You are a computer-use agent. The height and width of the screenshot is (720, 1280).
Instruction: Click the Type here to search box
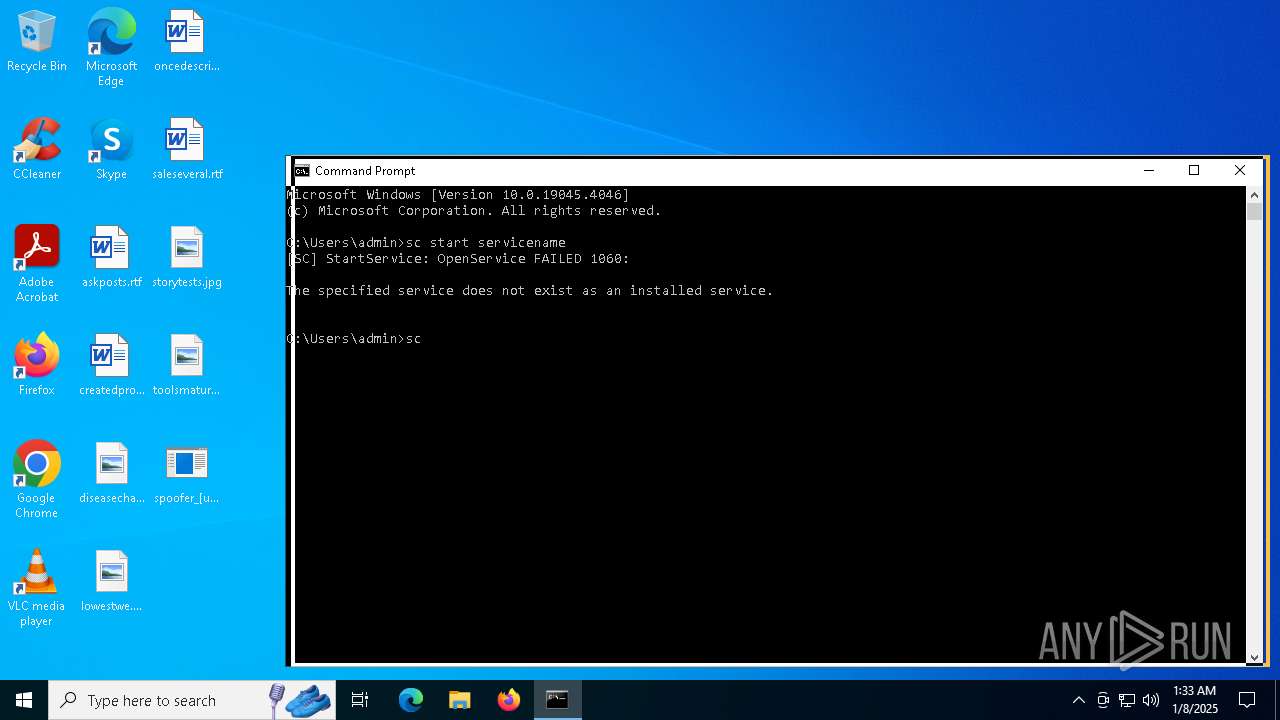click(x=192, y=700)
